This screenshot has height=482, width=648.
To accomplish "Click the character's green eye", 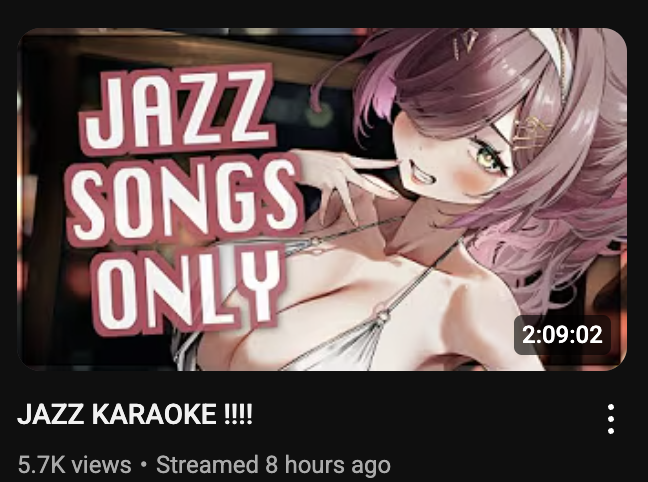I will pyautogui.click(x=488, y=157).
